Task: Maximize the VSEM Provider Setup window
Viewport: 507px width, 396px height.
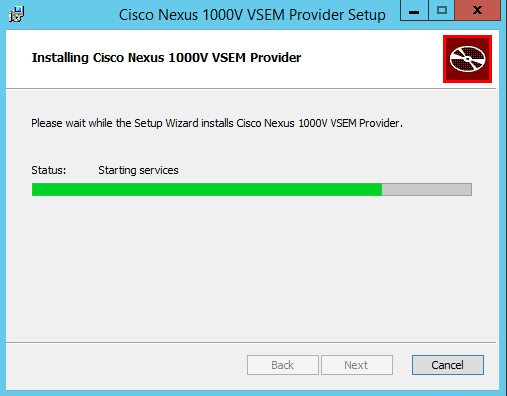Action: click(442, 11)
